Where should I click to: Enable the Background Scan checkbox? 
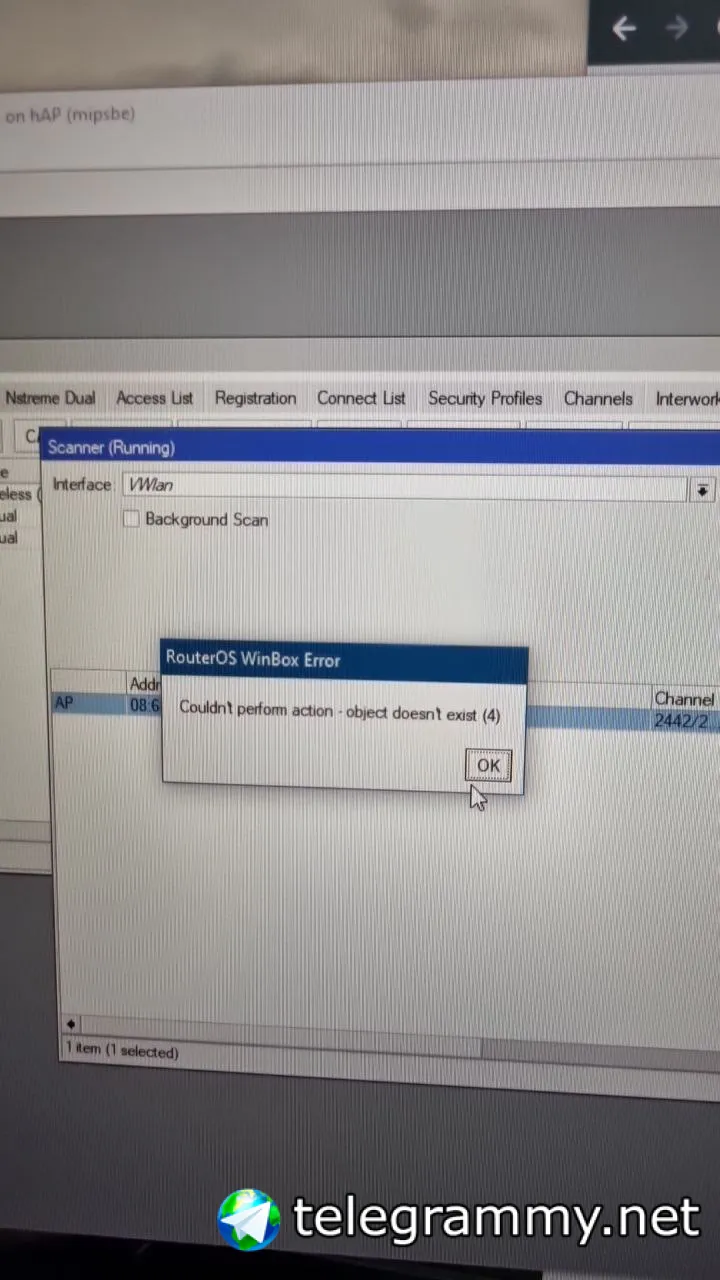131,519
